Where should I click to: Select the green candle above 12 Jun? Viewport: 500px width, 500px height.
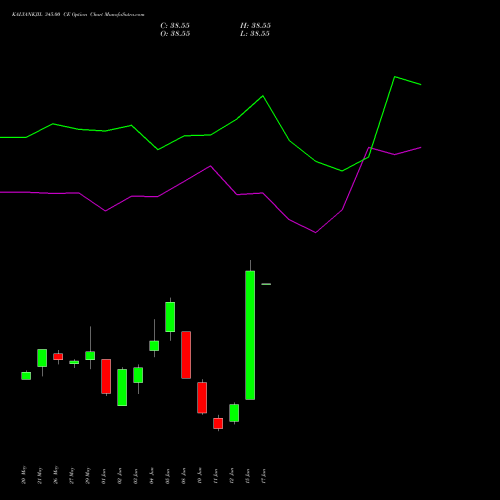pyautogui.click(x=234, y=413)
